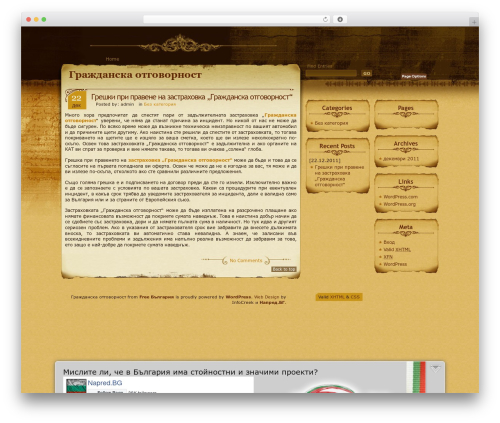Screen dimensions: 500x423
Task: Open the WordPress.org link
Action: coord(399,204)
